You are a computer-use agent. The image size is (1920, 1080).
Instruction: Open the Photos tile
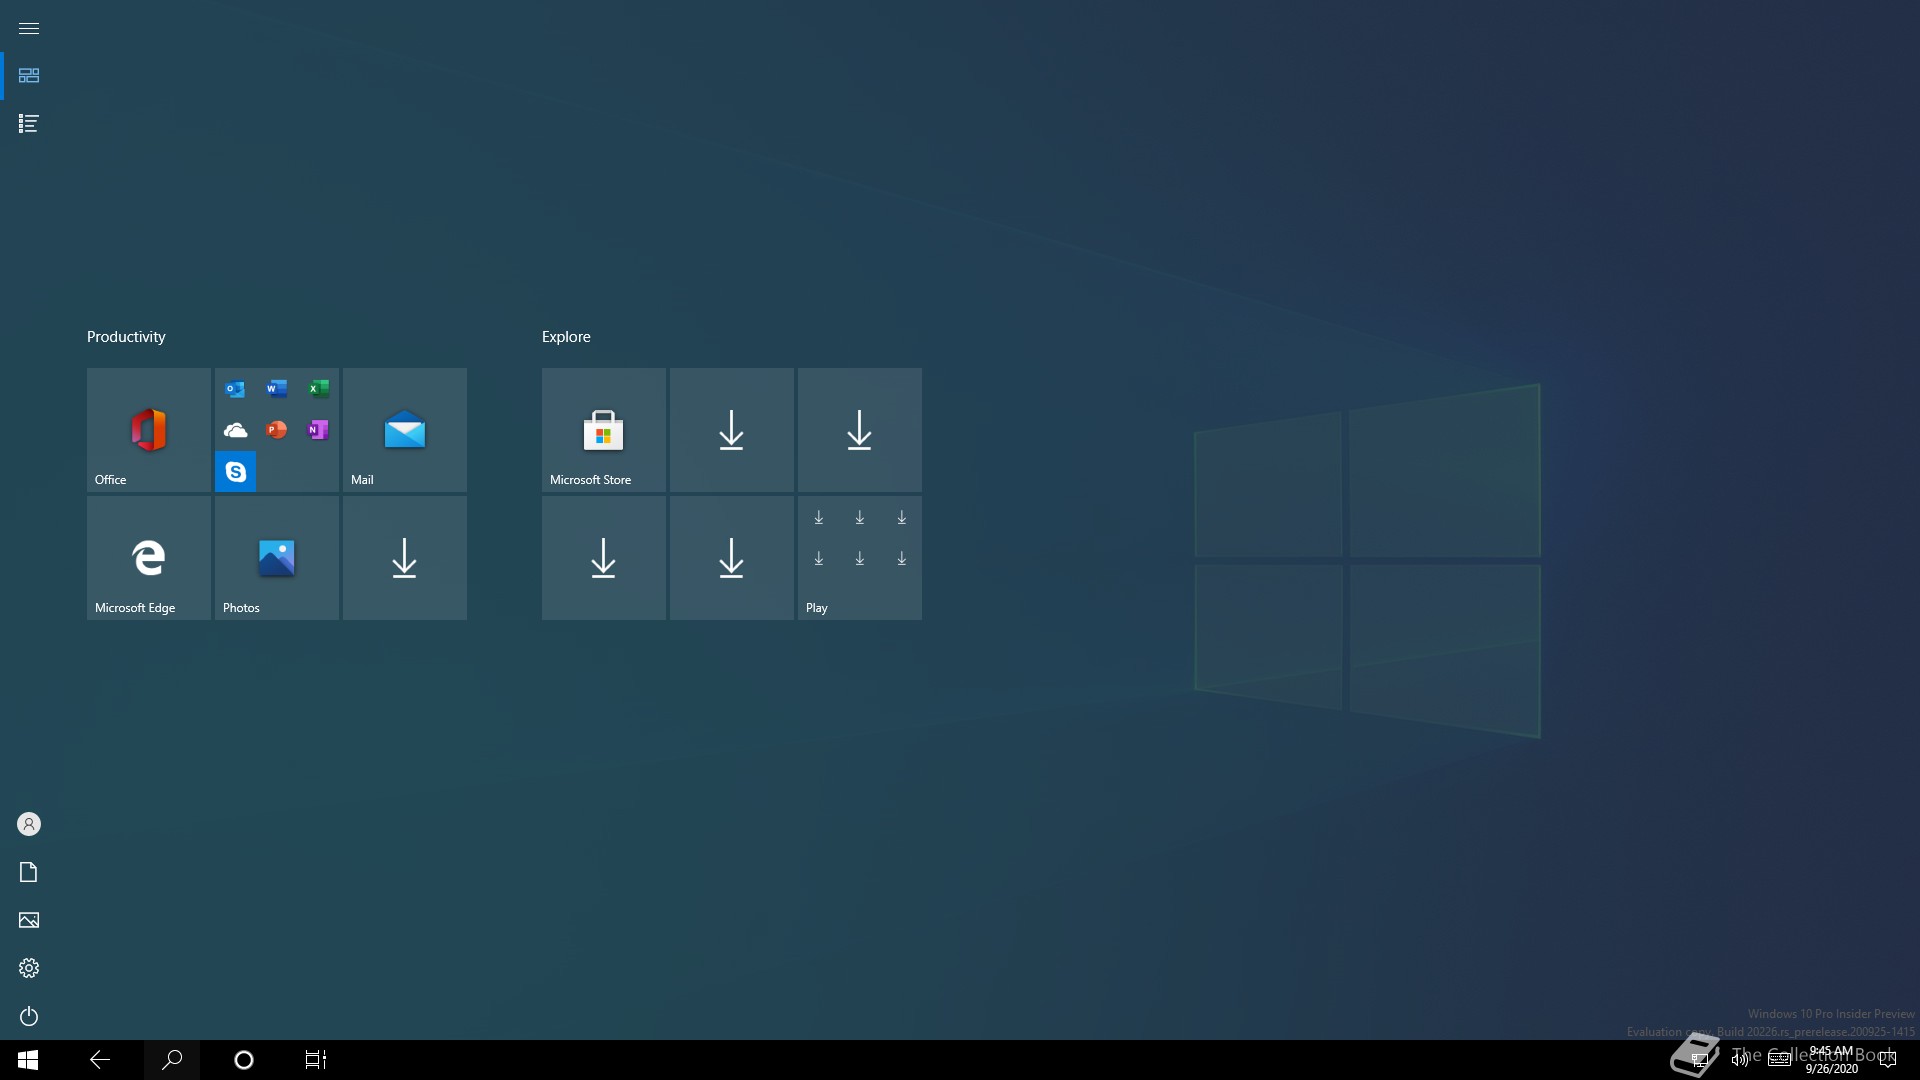point(277,558)
